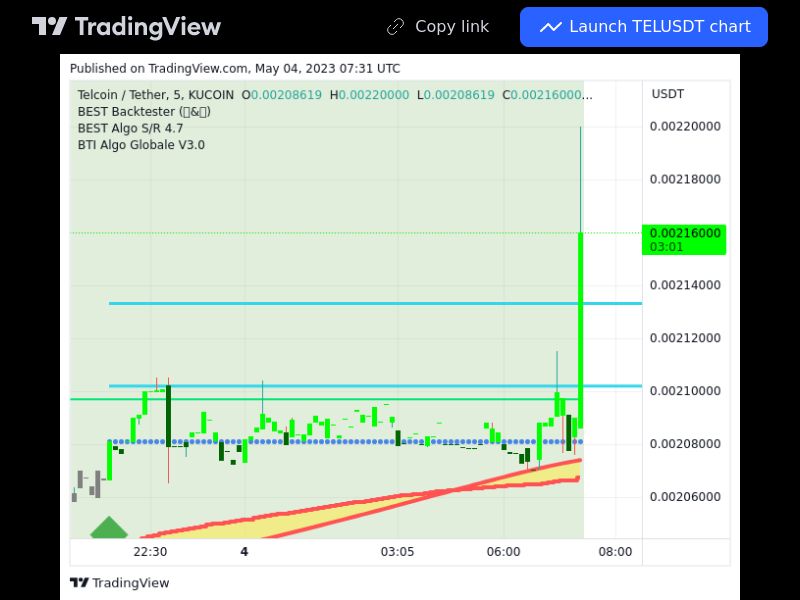800x600 pixels.
Task: Select the tall green breakout candle
Action: tap(580, 330)
